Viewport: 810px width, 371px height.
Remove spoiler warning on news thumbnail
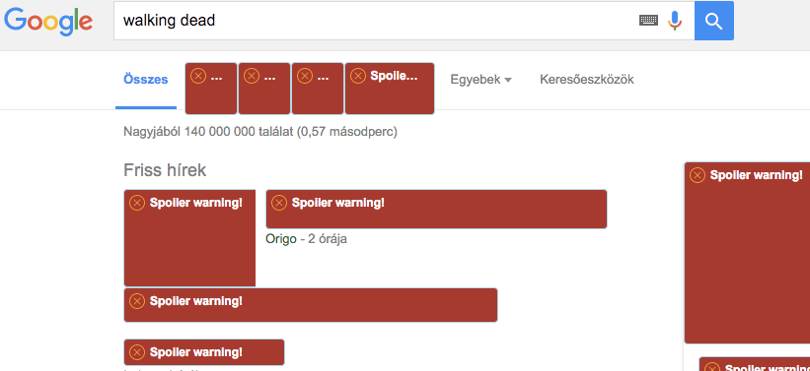[x=136, y=203]
